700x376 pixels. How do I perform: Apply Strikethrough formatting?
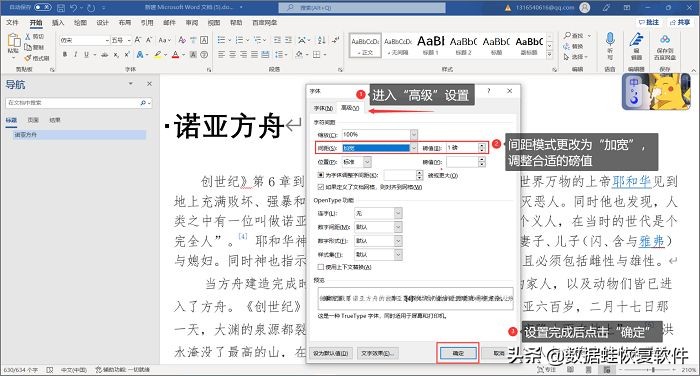tap(104, 54)
